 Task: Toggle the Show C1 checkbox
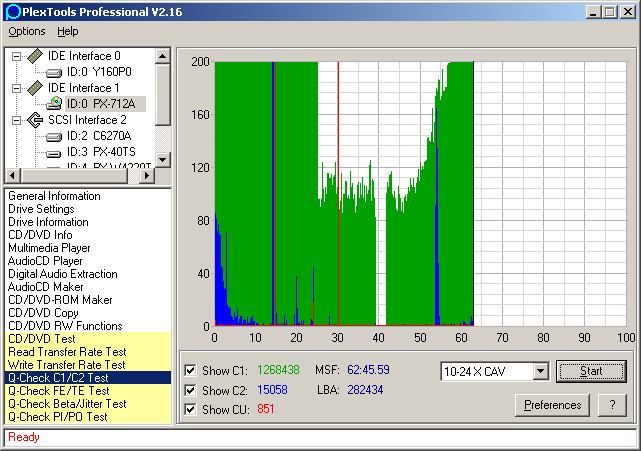point(190,370)
